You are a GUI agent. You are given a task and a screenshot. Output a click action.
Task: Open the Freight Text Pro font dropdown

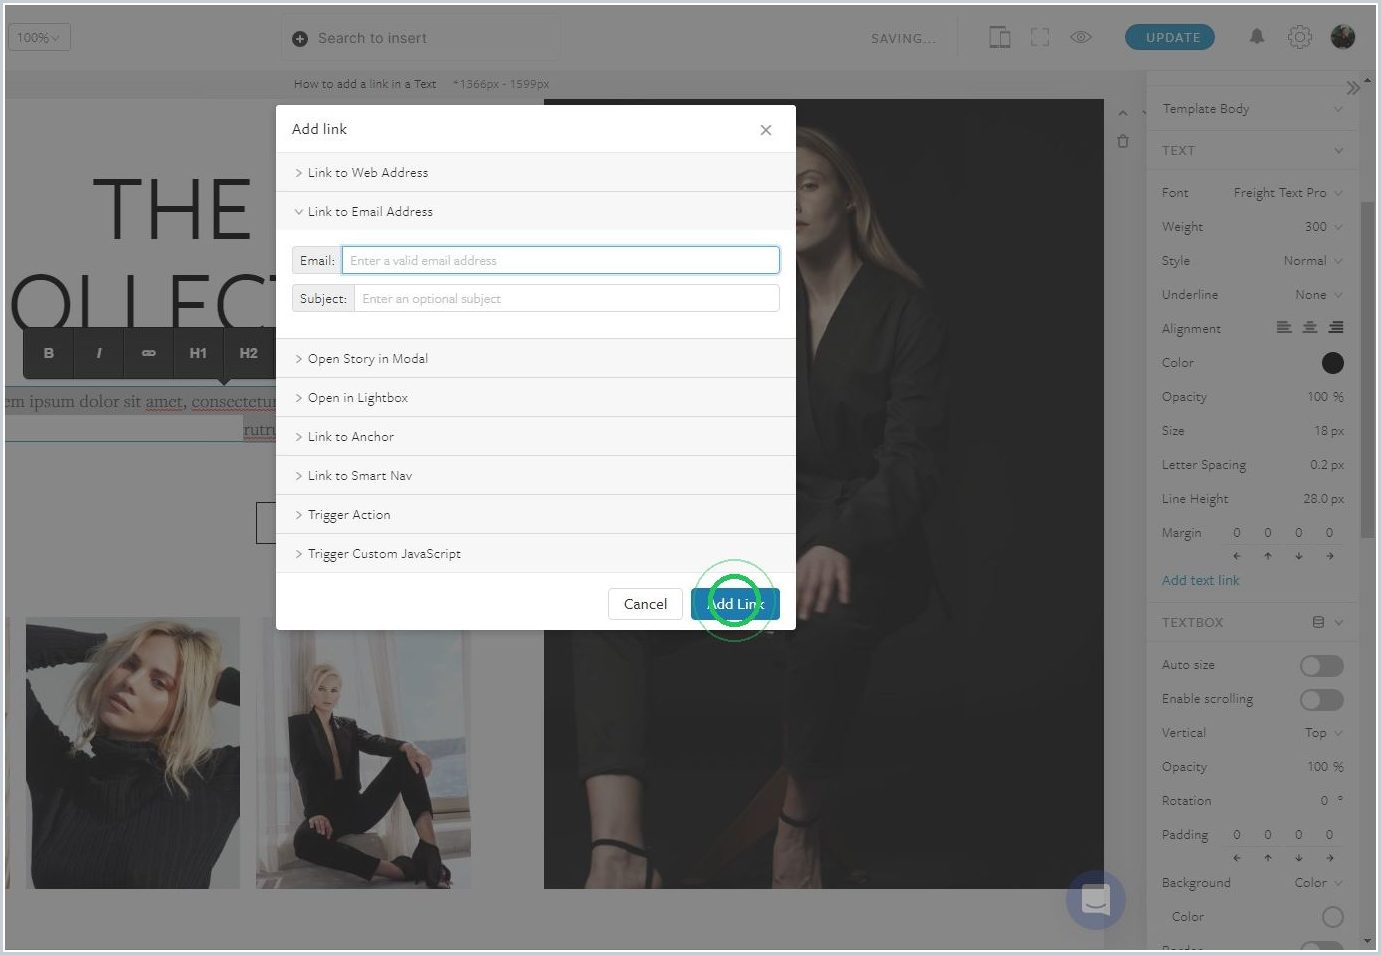[1288, 193]
